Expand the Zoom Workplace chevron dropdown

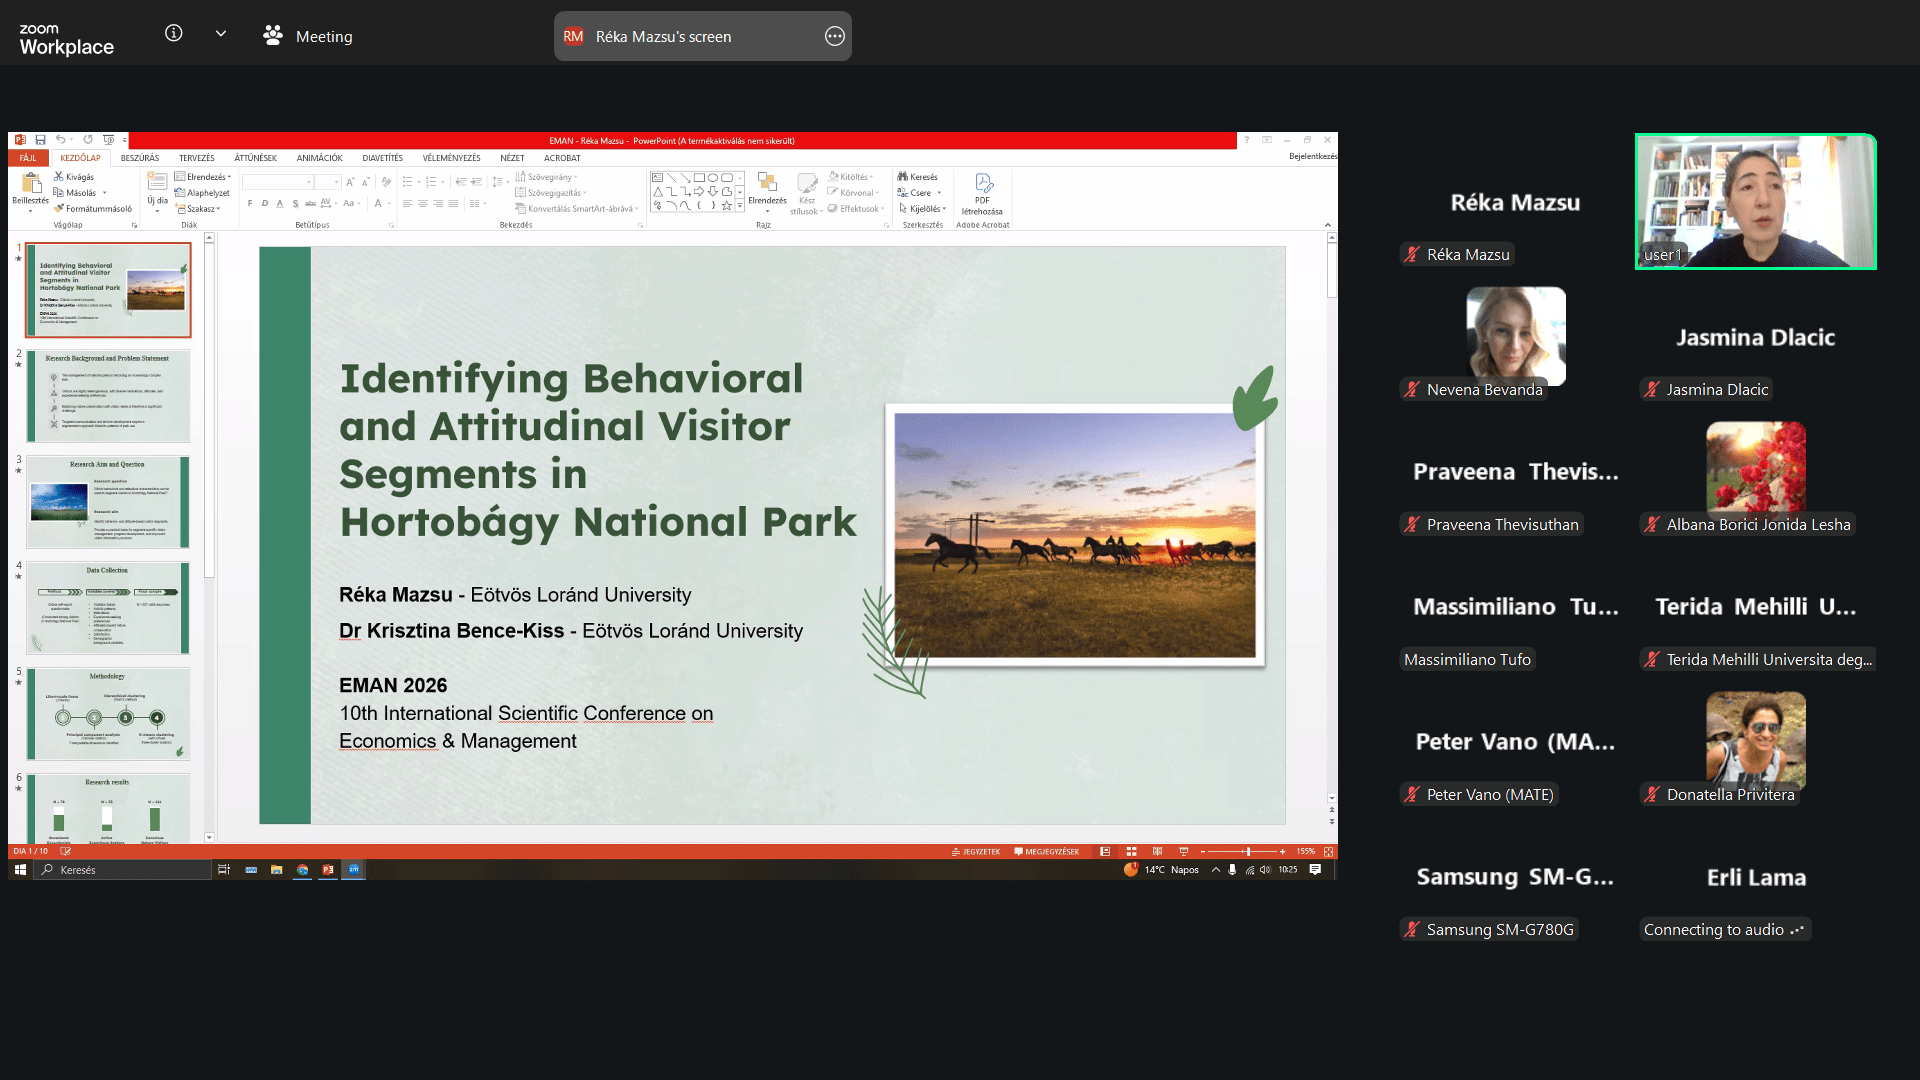click(221, 34)
